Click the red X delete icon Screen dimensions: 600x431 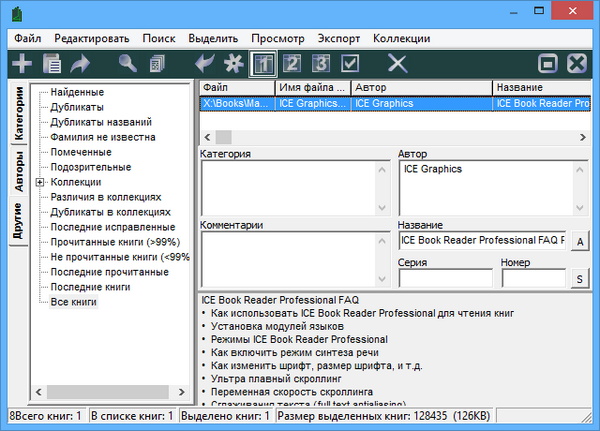397,64
